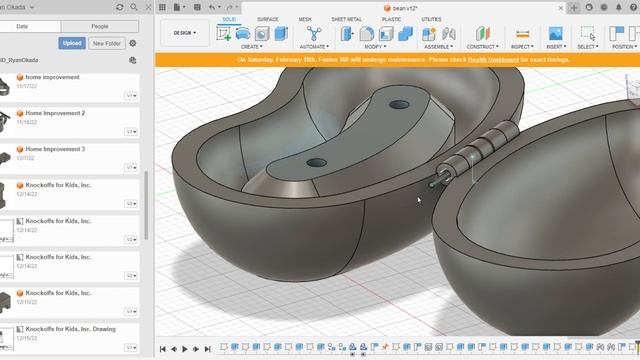Open the Health Dashboard link
This screenshot has height=360, width=640.
click(493, 60)
